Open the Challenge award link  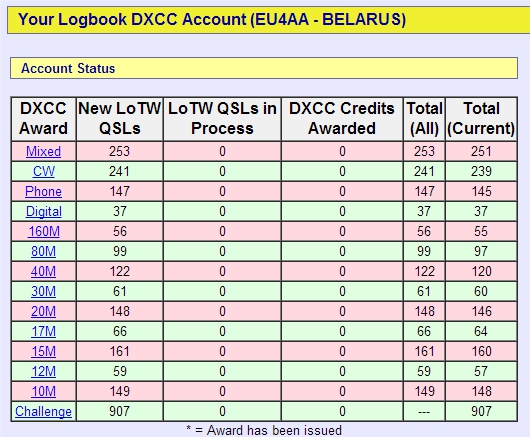coord(43,411)
